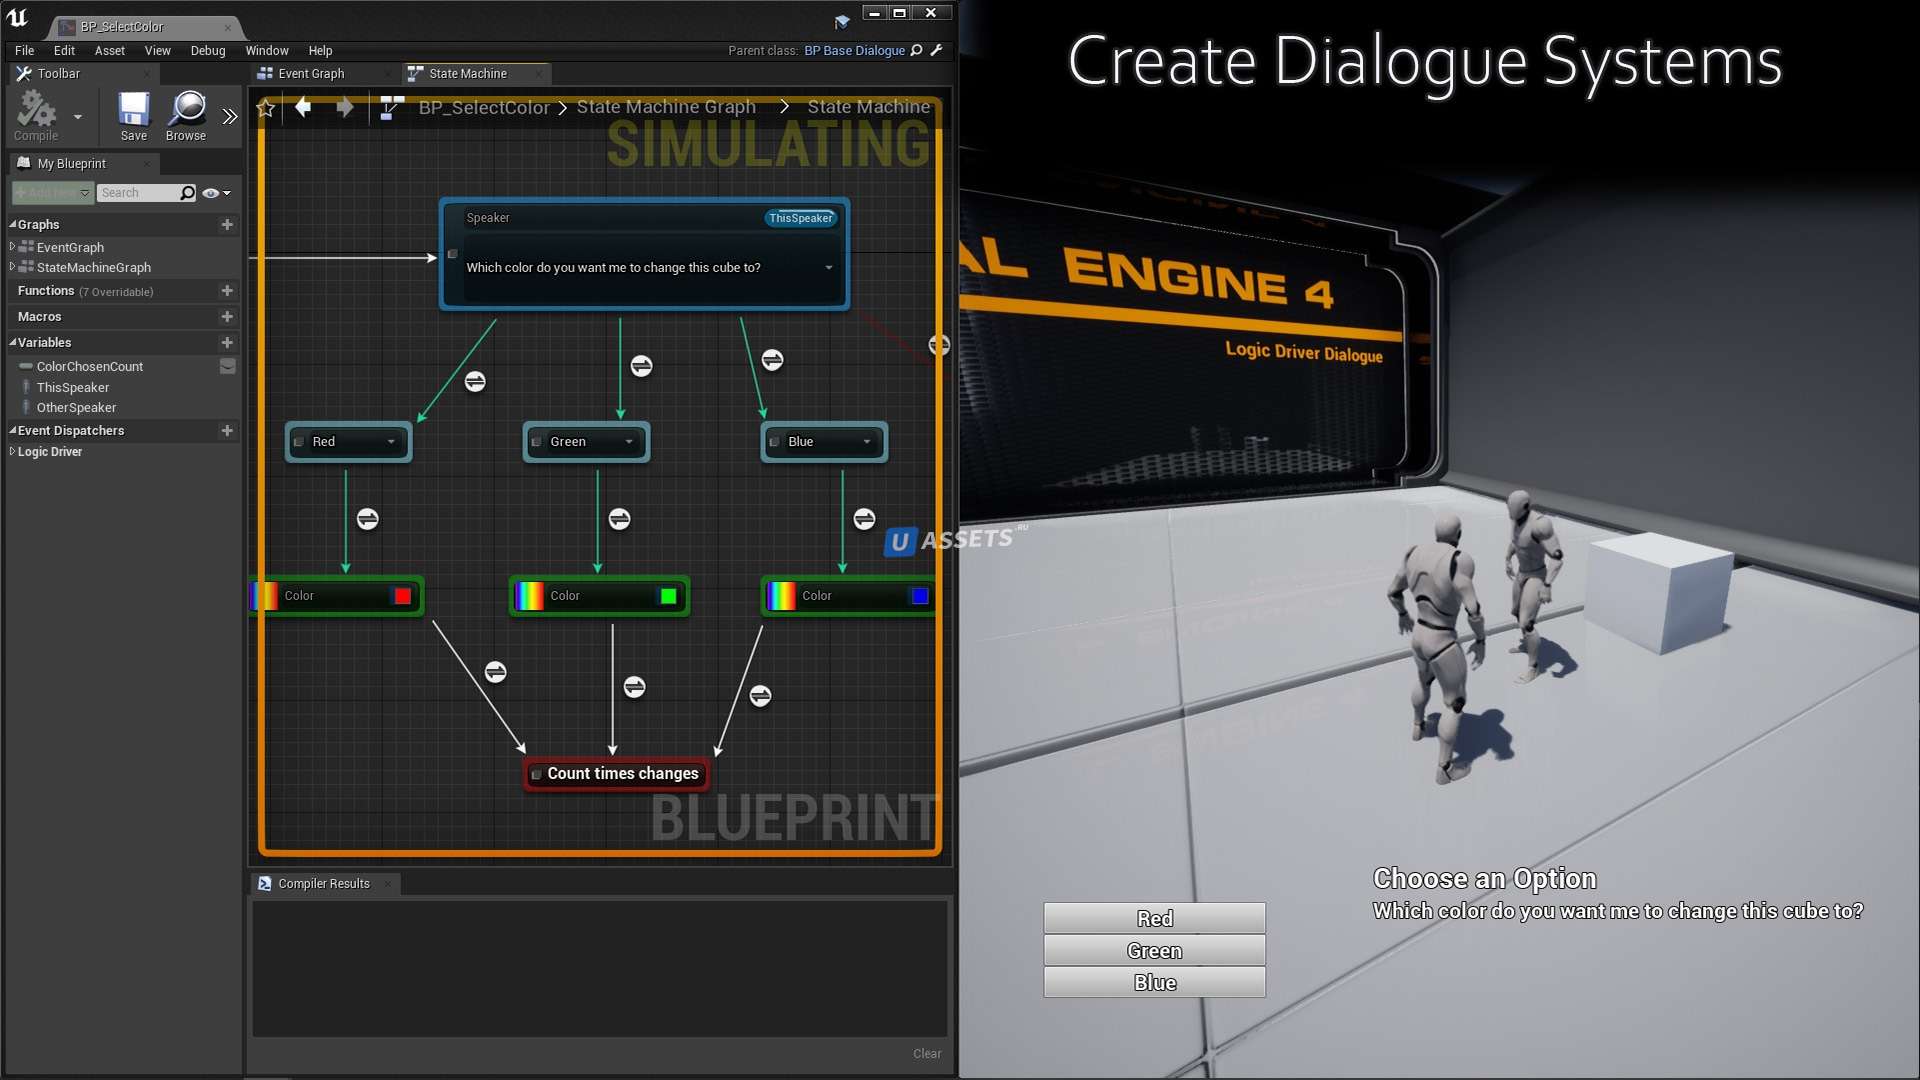Click the green swatch on Color node
This screenshot has height=1080, width=1920.
tap(668, 596)
